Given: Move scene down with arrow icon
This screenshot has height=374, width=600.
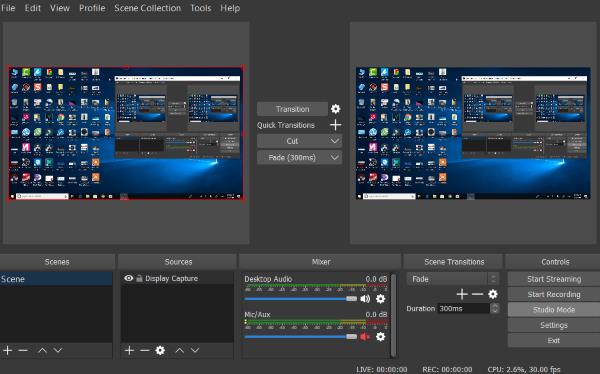Looking at the screenshot, I should tap(58, 350).
